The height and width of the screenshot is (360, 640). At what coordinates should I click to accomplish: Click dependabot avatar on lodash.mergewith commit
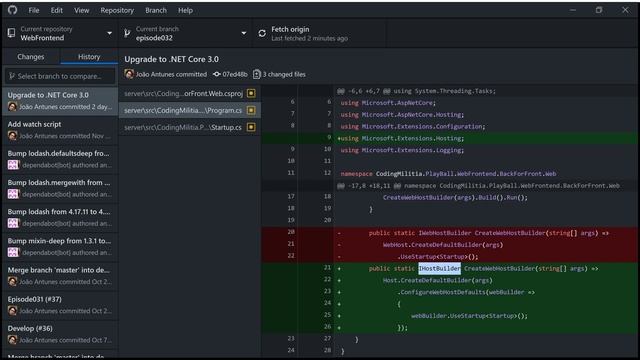point(13,194)
